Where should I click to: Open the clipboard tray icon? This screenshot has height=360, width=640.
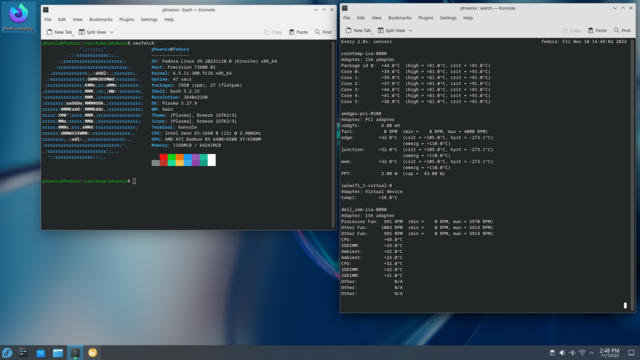552,353
